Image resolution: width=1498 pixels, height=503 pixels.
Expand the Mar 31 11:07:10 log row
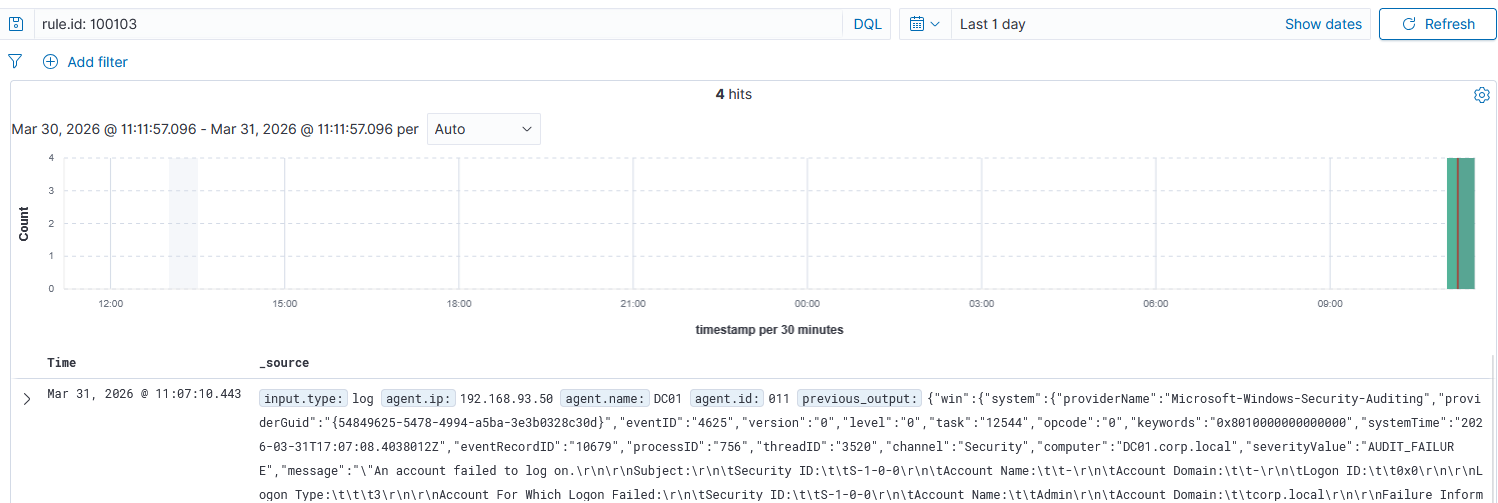click(x=27, y=399)
